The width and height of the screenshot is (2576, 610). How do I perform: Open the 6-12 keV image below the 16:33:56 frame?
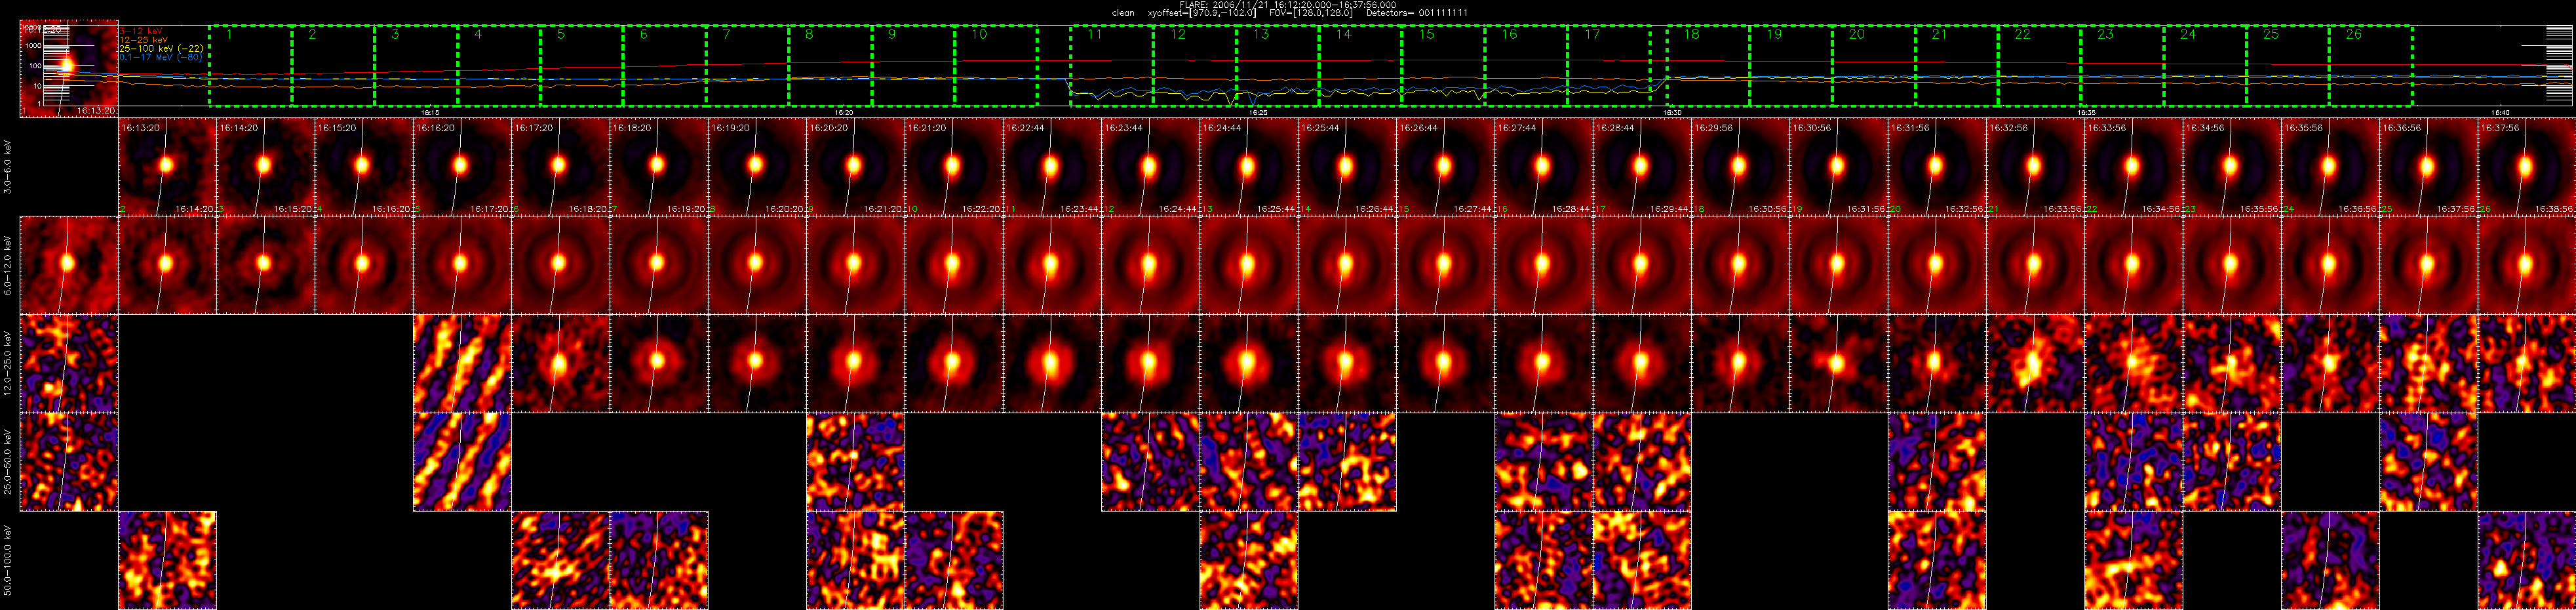[x=2134, y=265]
